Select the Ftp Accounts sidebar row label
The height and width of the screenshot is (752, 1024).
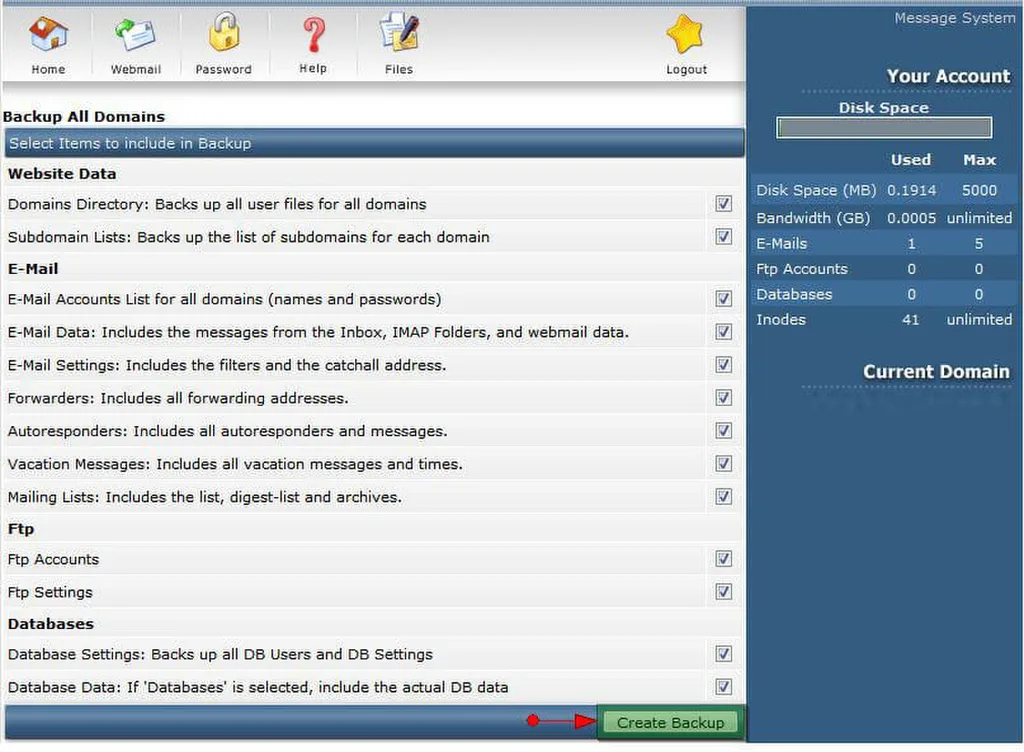[x=801, y=269]
